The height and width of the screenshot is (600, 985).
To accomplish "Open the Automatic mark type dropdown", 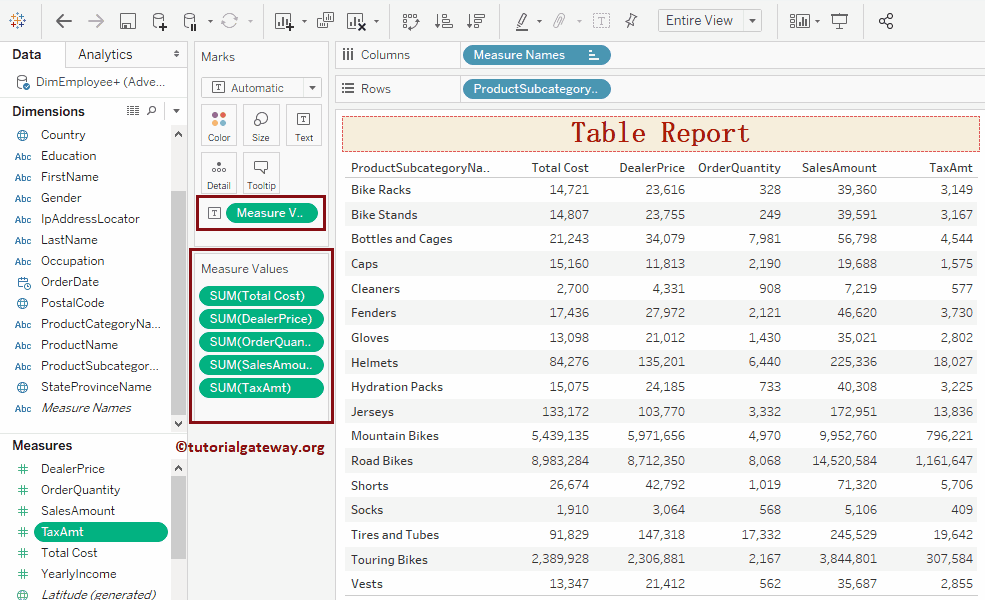I will point(313,88).
